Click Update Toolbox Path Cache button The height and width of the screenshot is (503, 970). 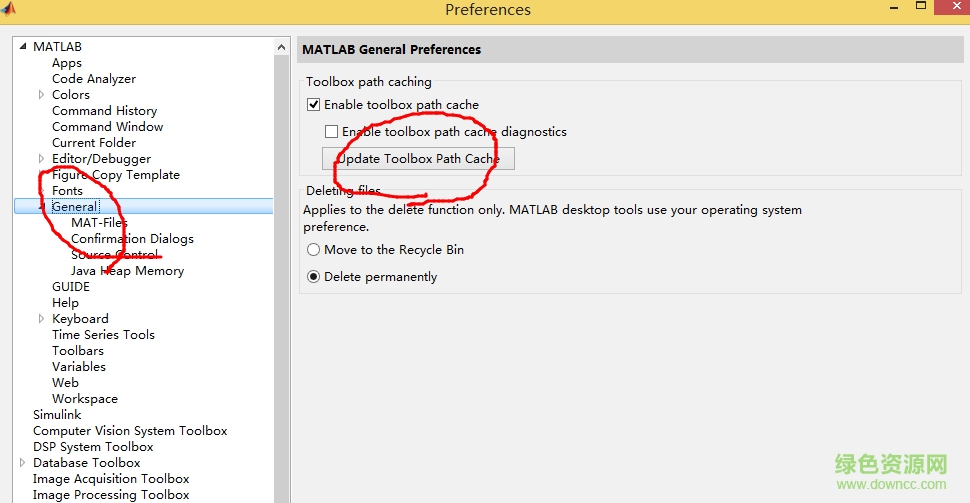coord(418,158)
